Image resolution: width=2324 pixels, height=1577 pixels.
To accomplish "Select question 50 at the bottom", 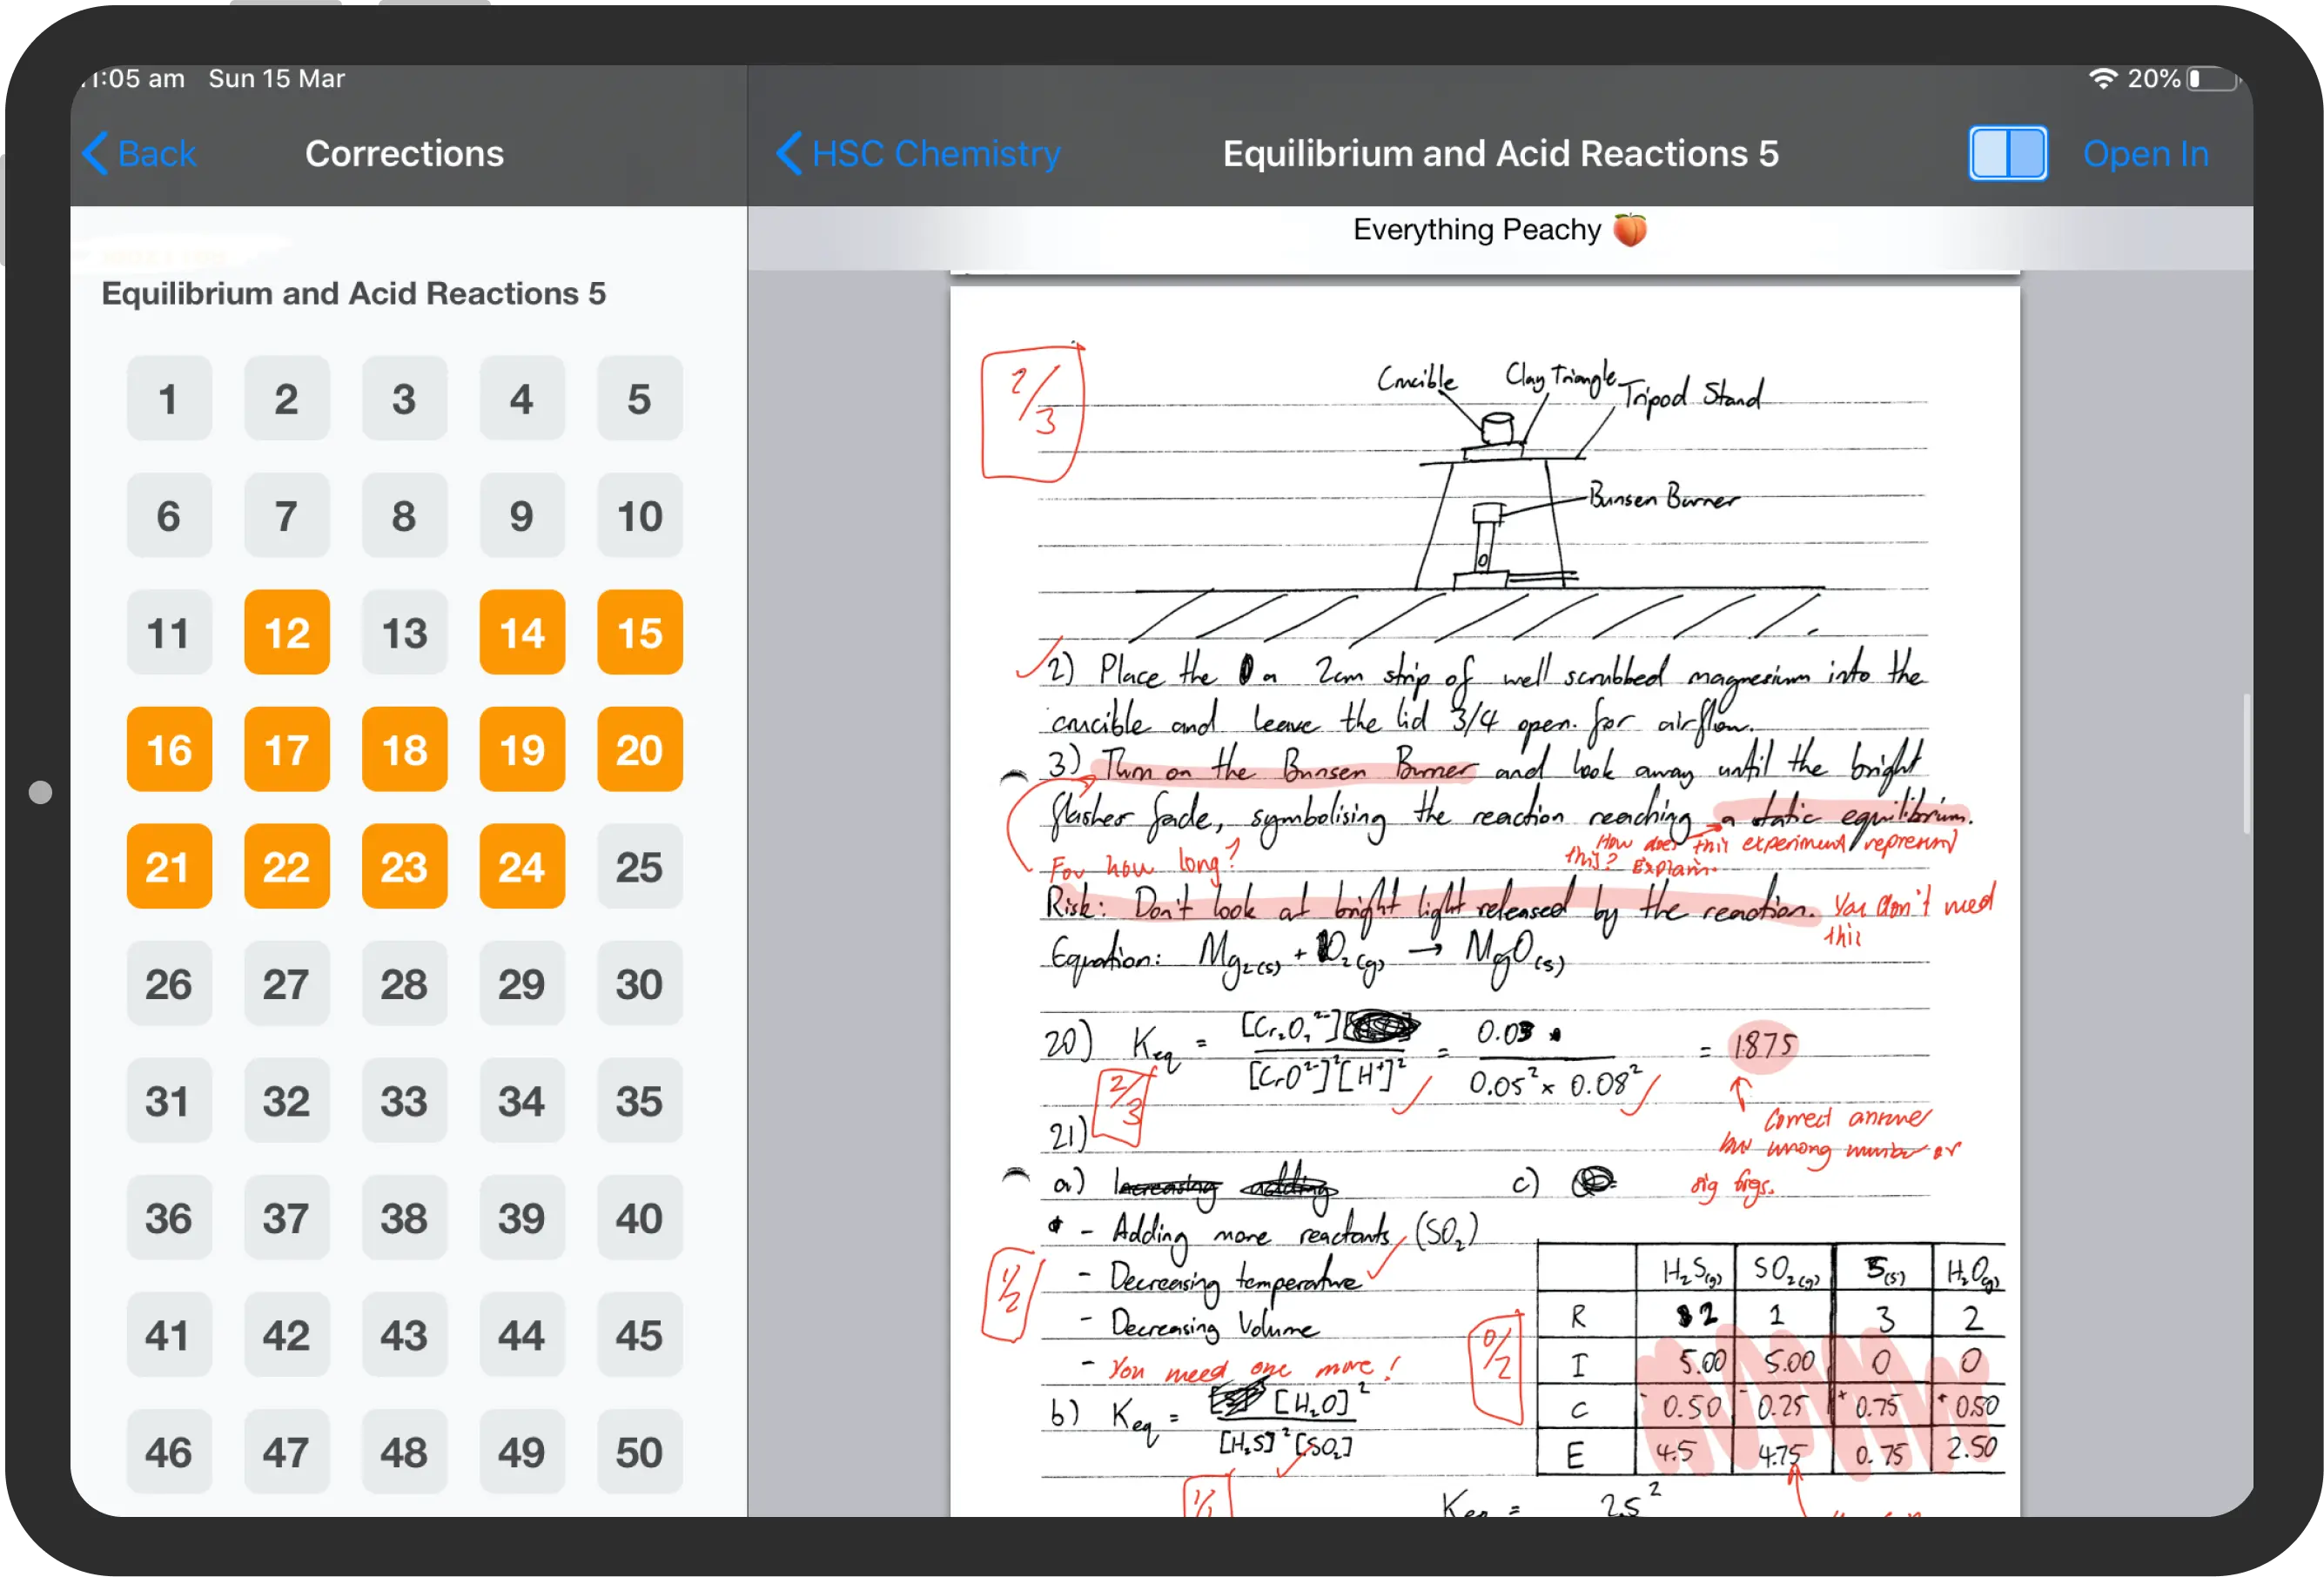I will click(639, 1452).
